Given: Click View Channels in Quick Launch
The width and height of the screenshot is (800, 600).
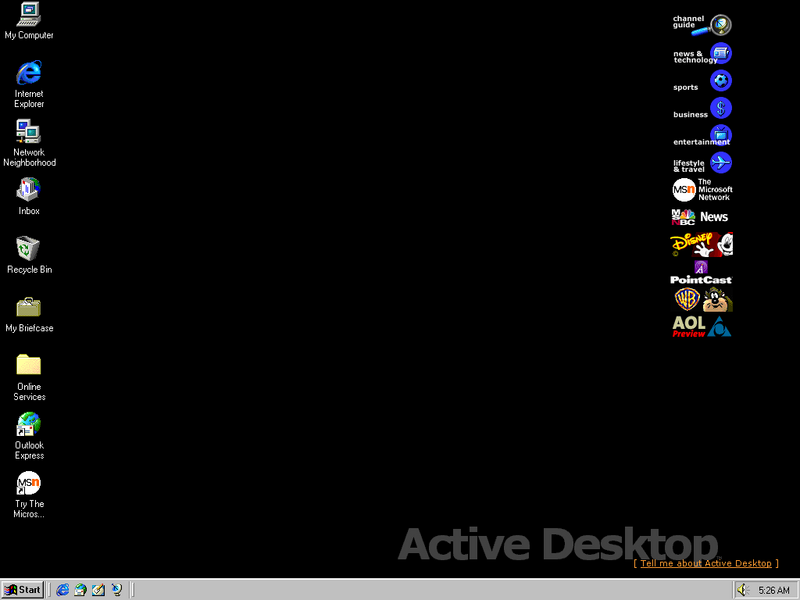Looking at the screenshot, I should point(117,590).
